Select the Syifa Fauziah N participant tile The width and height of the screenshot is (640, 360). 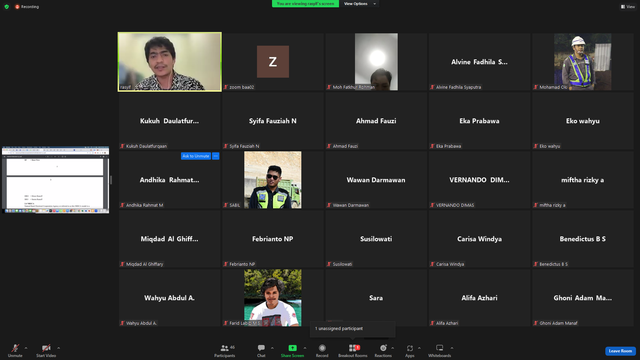click(x=273, y=121)
